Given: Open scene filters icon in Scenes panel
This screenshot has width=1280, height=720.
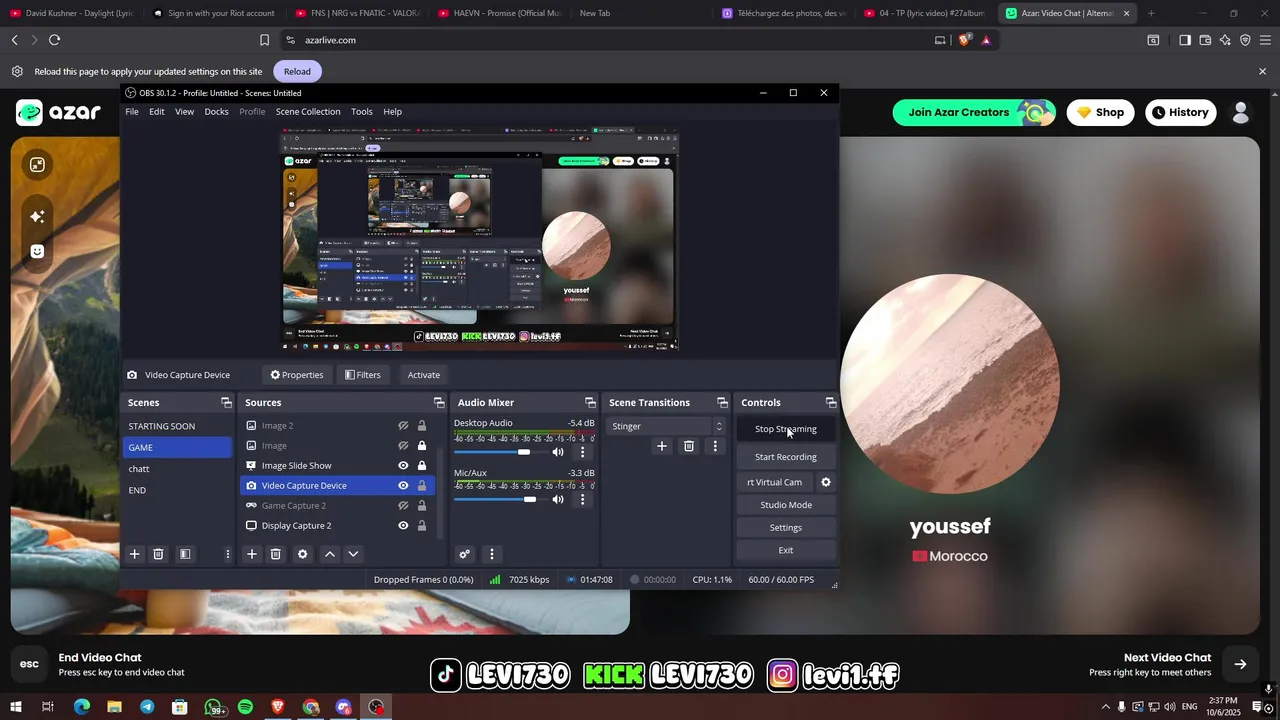Looking at the screenshot, I should pyautogui.click(x=185, y=554).
